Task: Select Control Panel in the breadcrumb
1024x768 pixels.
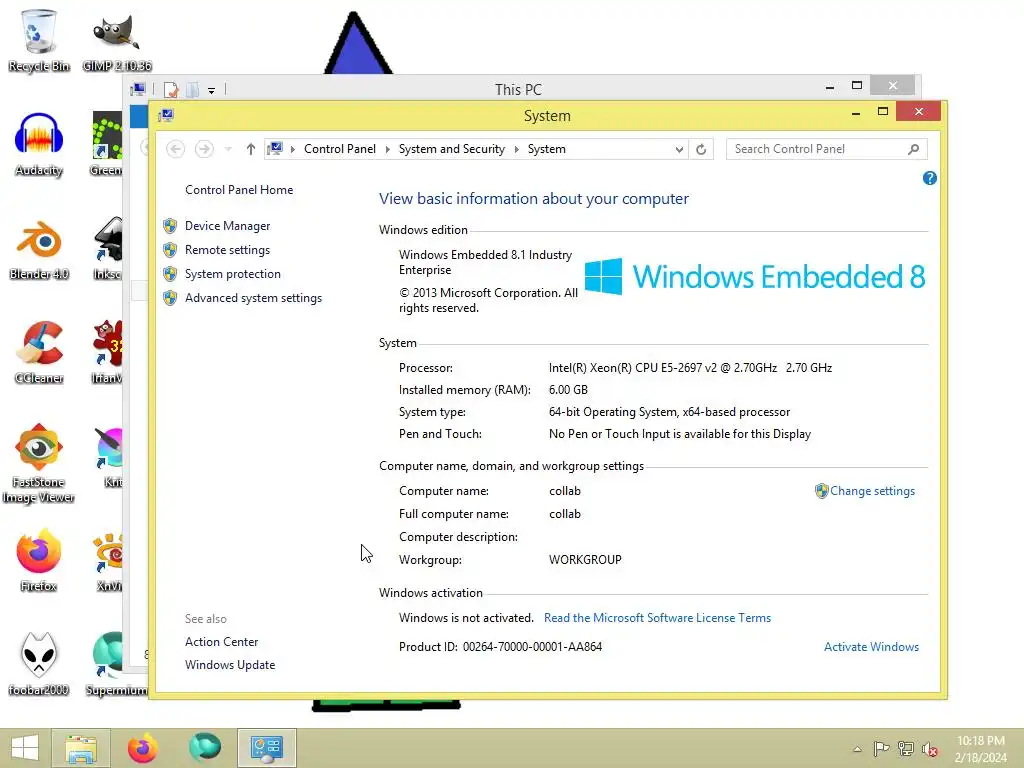Action: (x=340, y=150)
